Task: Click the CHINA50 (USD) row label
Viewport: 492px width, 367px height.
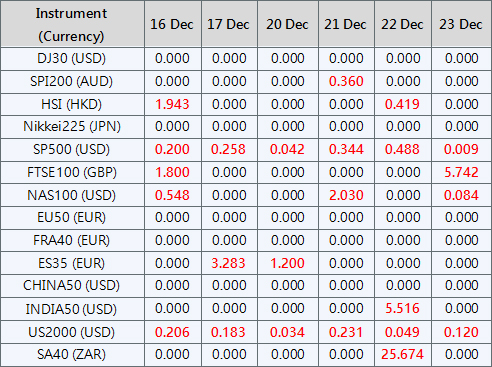Action: (71, 285)
